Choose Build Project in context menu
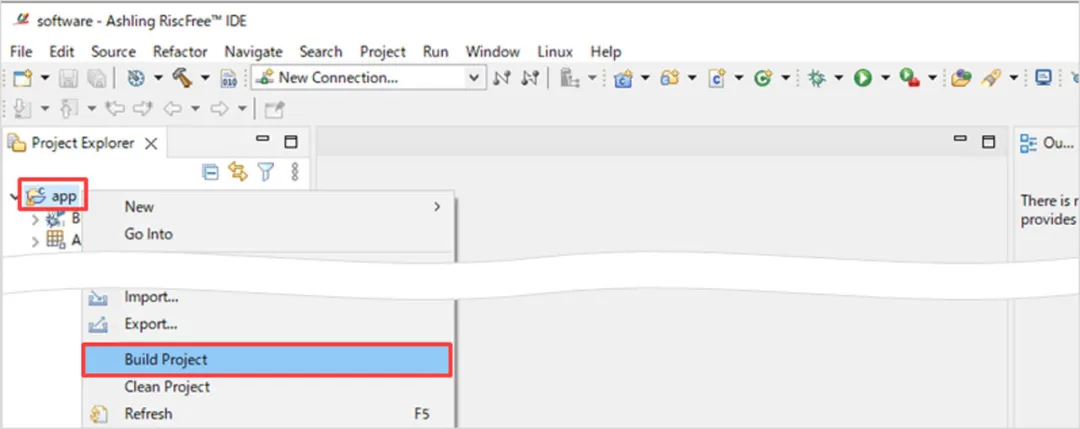Viewport: 1080px width, 429px height. click(x=267, y=359)
